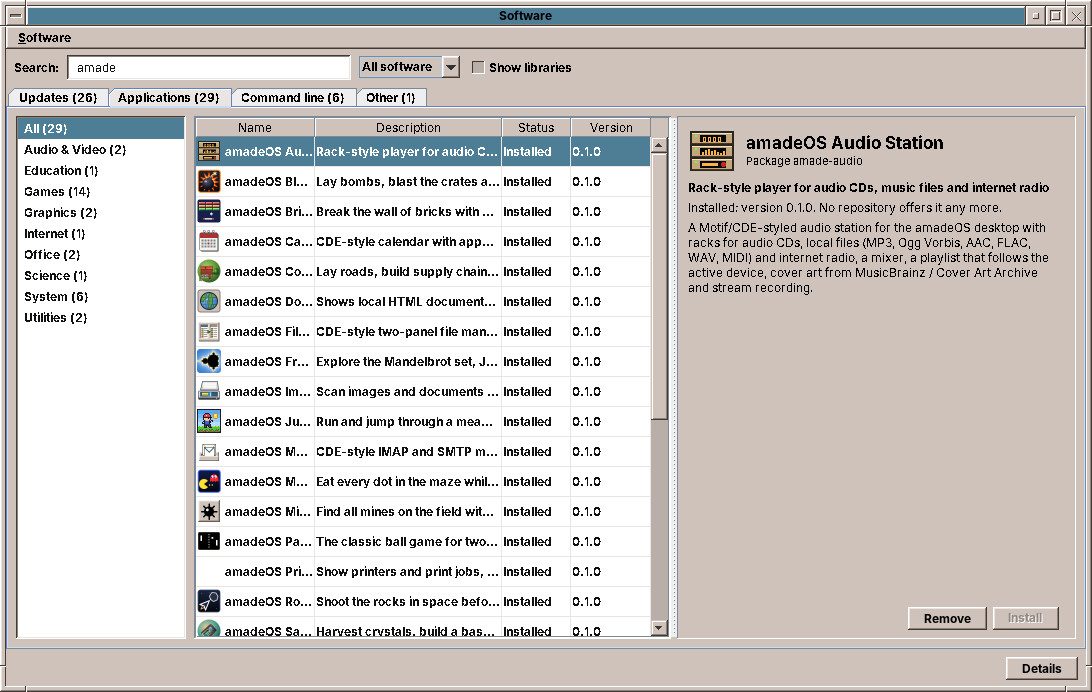Click the package list scroll up arrow
Screen dimensions: 1092x692
tap(659, 146)
